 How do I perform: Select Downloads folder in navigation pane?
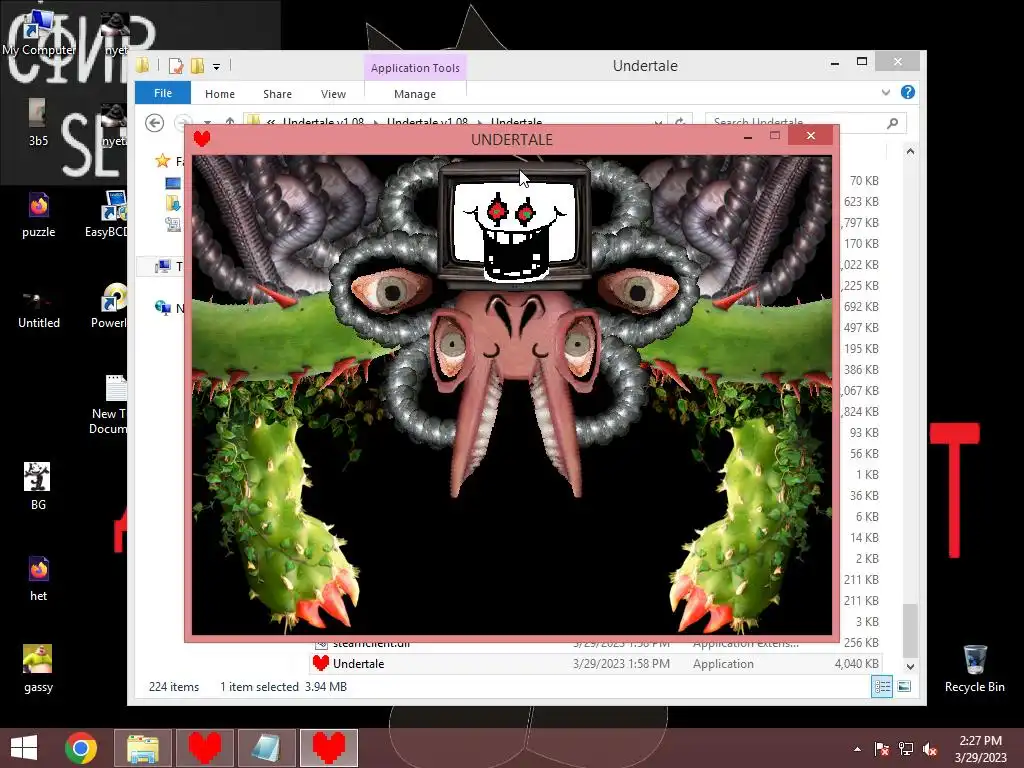pos(173,204)
